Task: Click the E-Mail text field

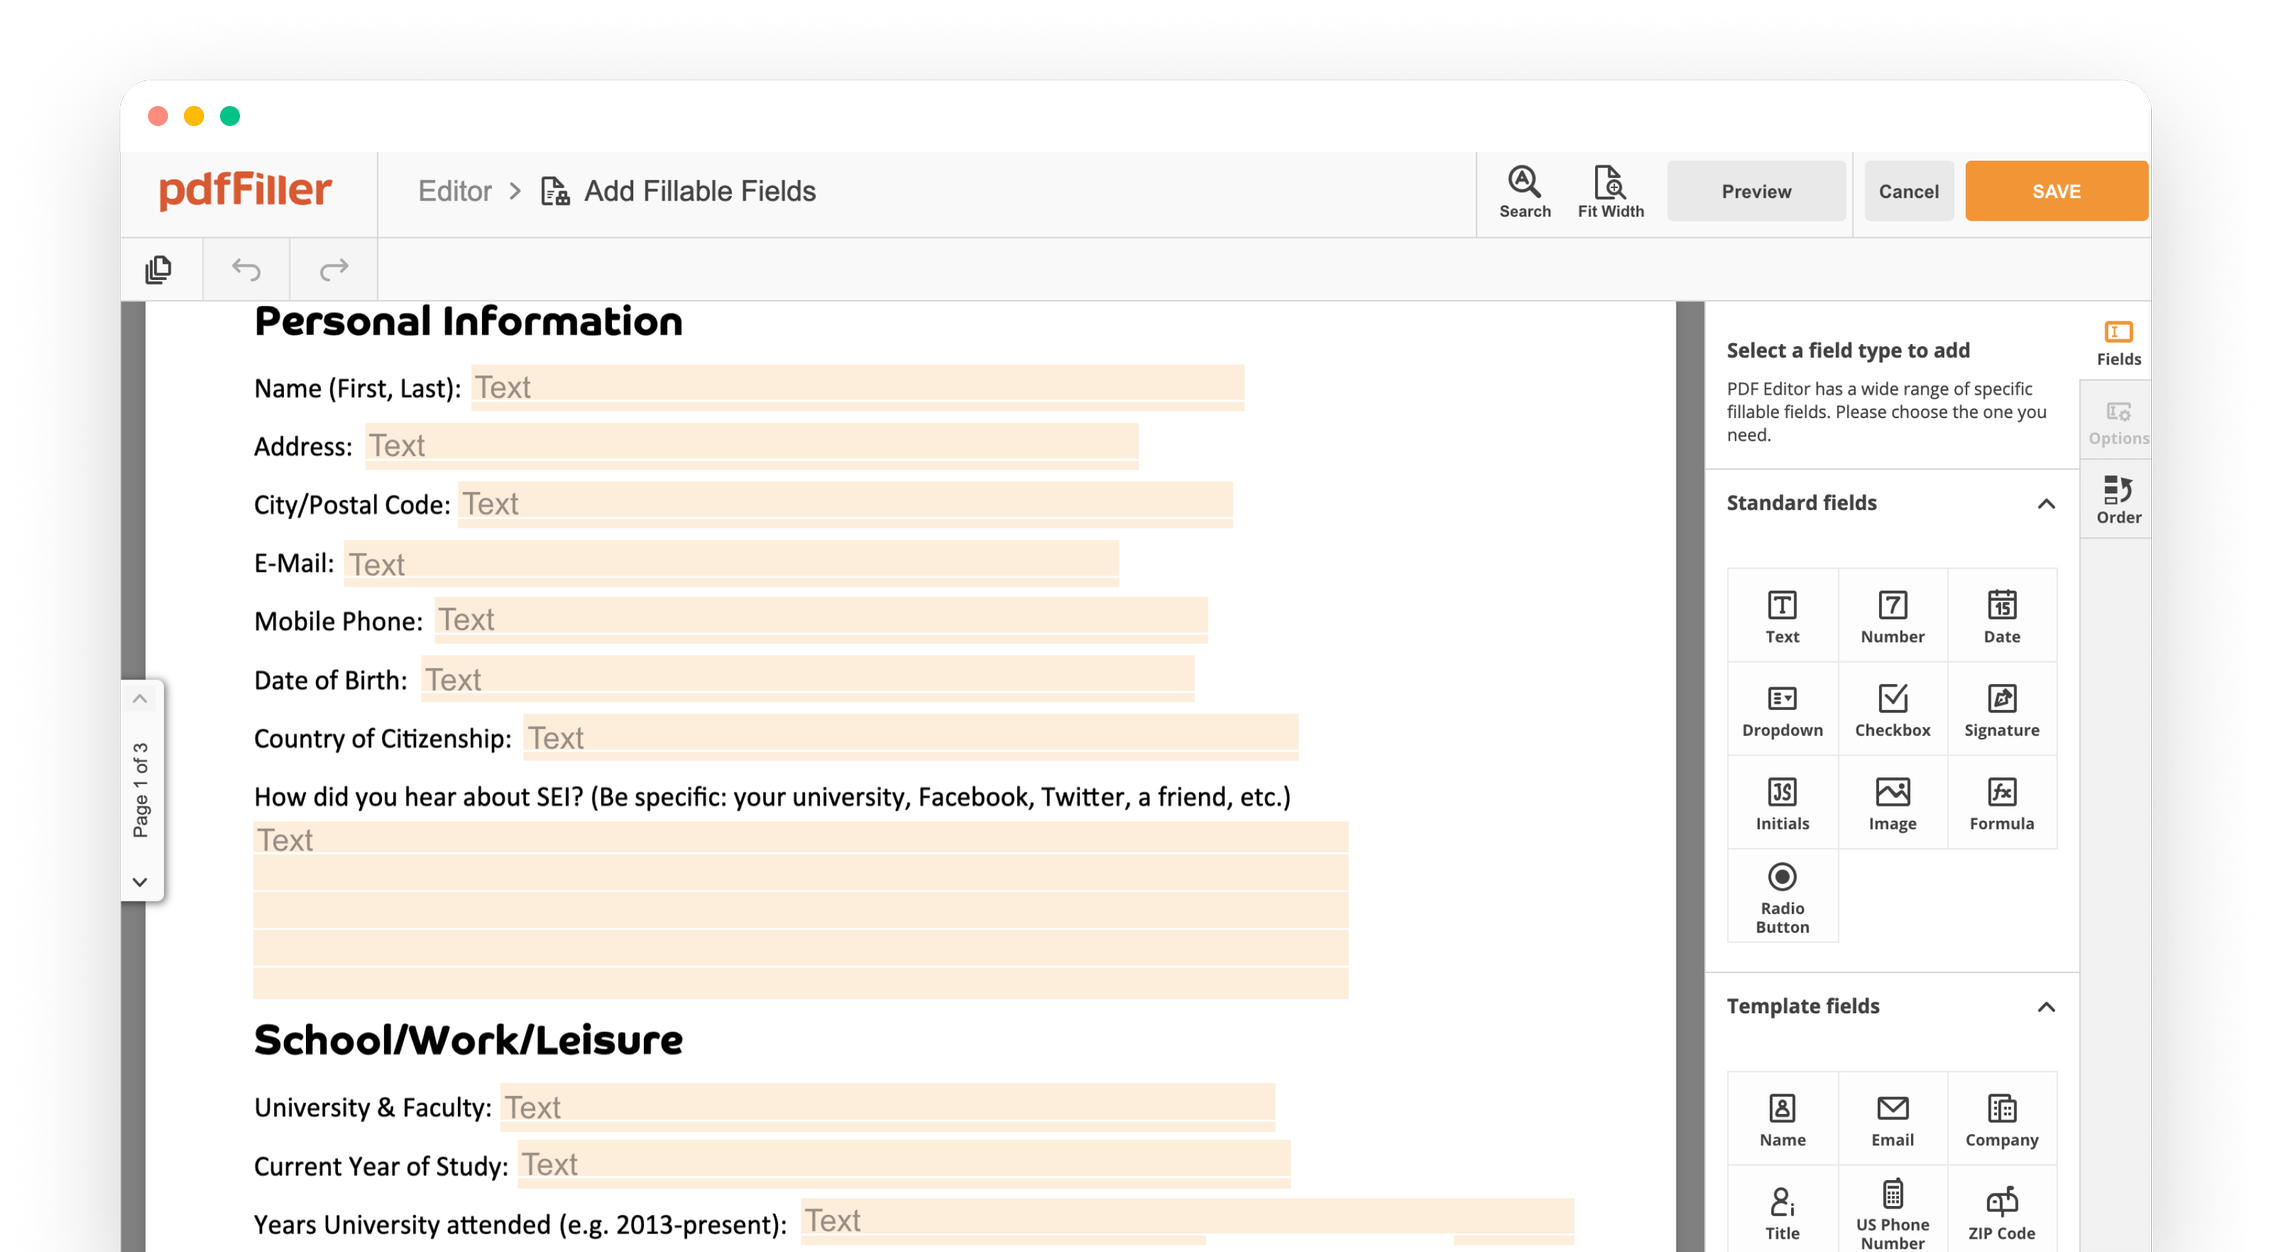Action: (x=731, y=563)
